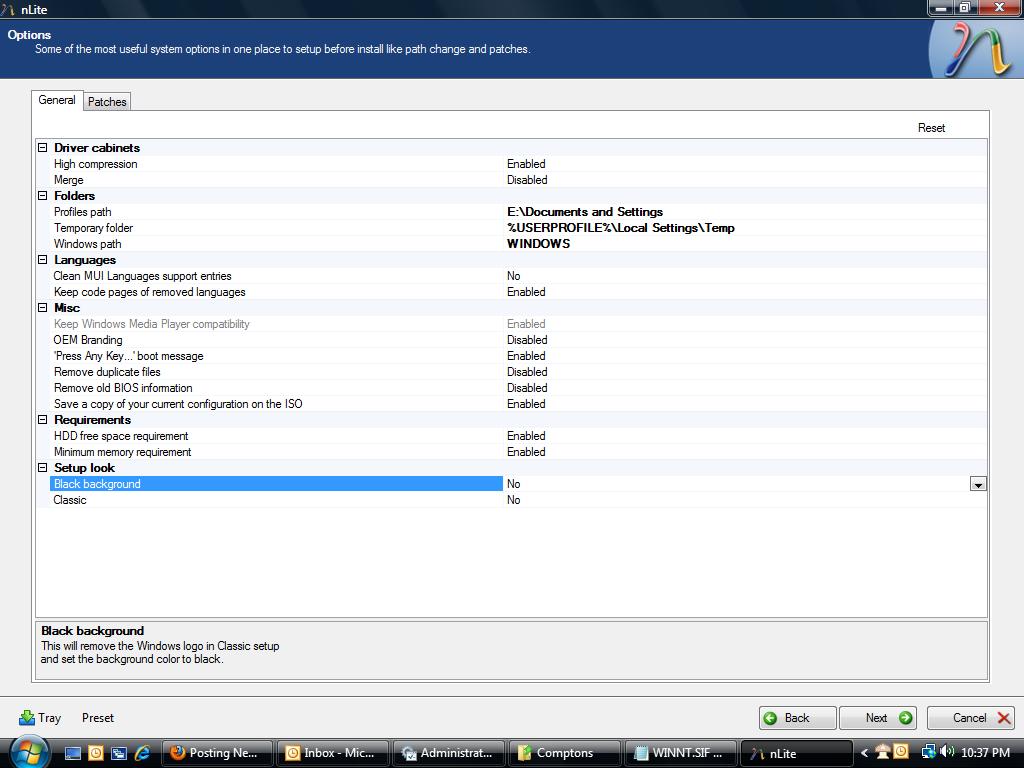Switch to the Comptons taskbar window

pos(564,753)
